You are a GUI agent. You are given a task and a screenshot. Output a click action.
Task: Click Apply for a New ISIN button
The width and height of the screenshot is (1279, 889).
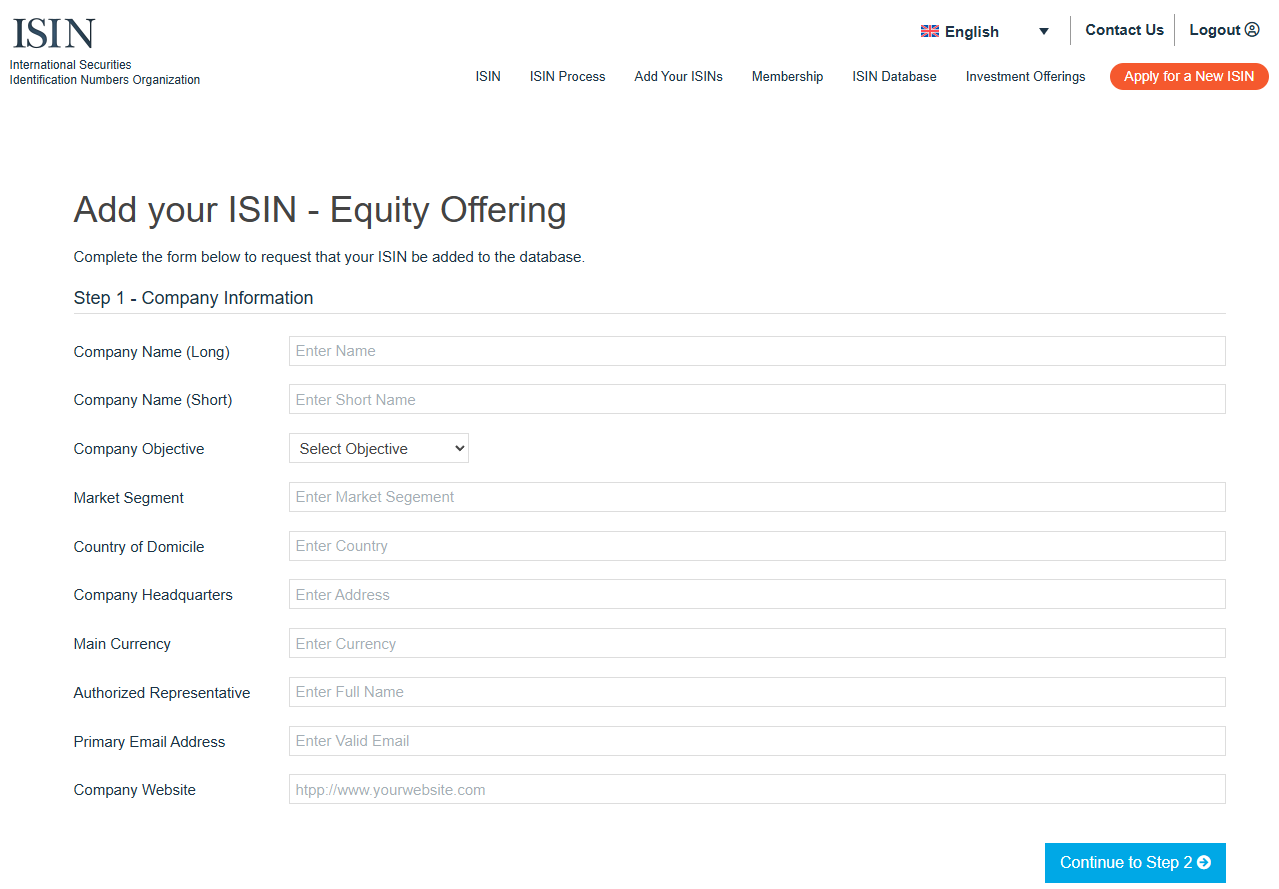(x=1189, y=76)
